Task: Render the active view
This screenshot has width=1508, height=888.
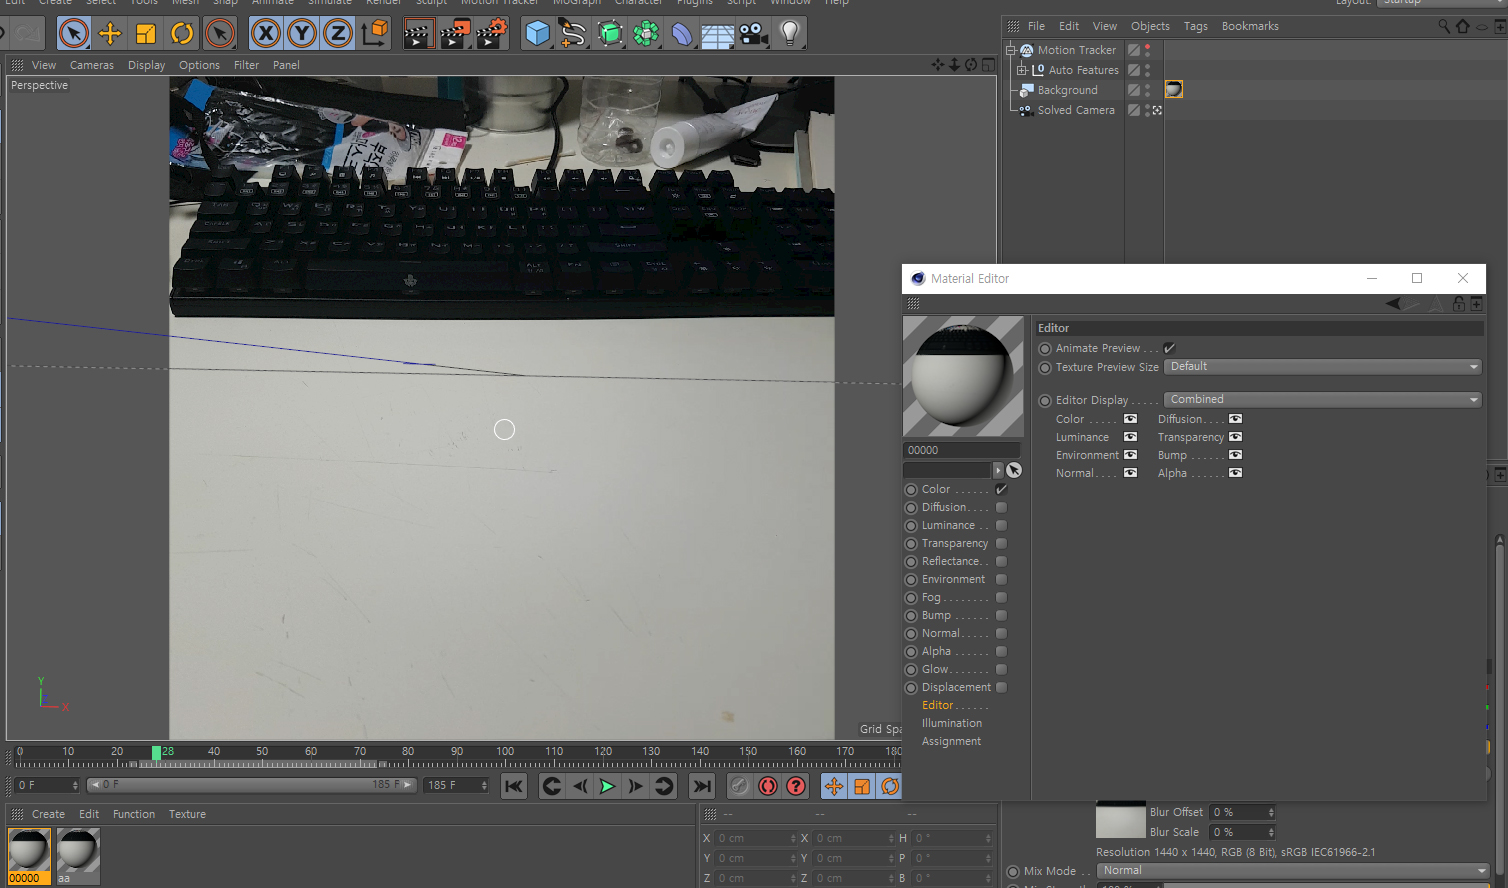Action: coord(419,33)
